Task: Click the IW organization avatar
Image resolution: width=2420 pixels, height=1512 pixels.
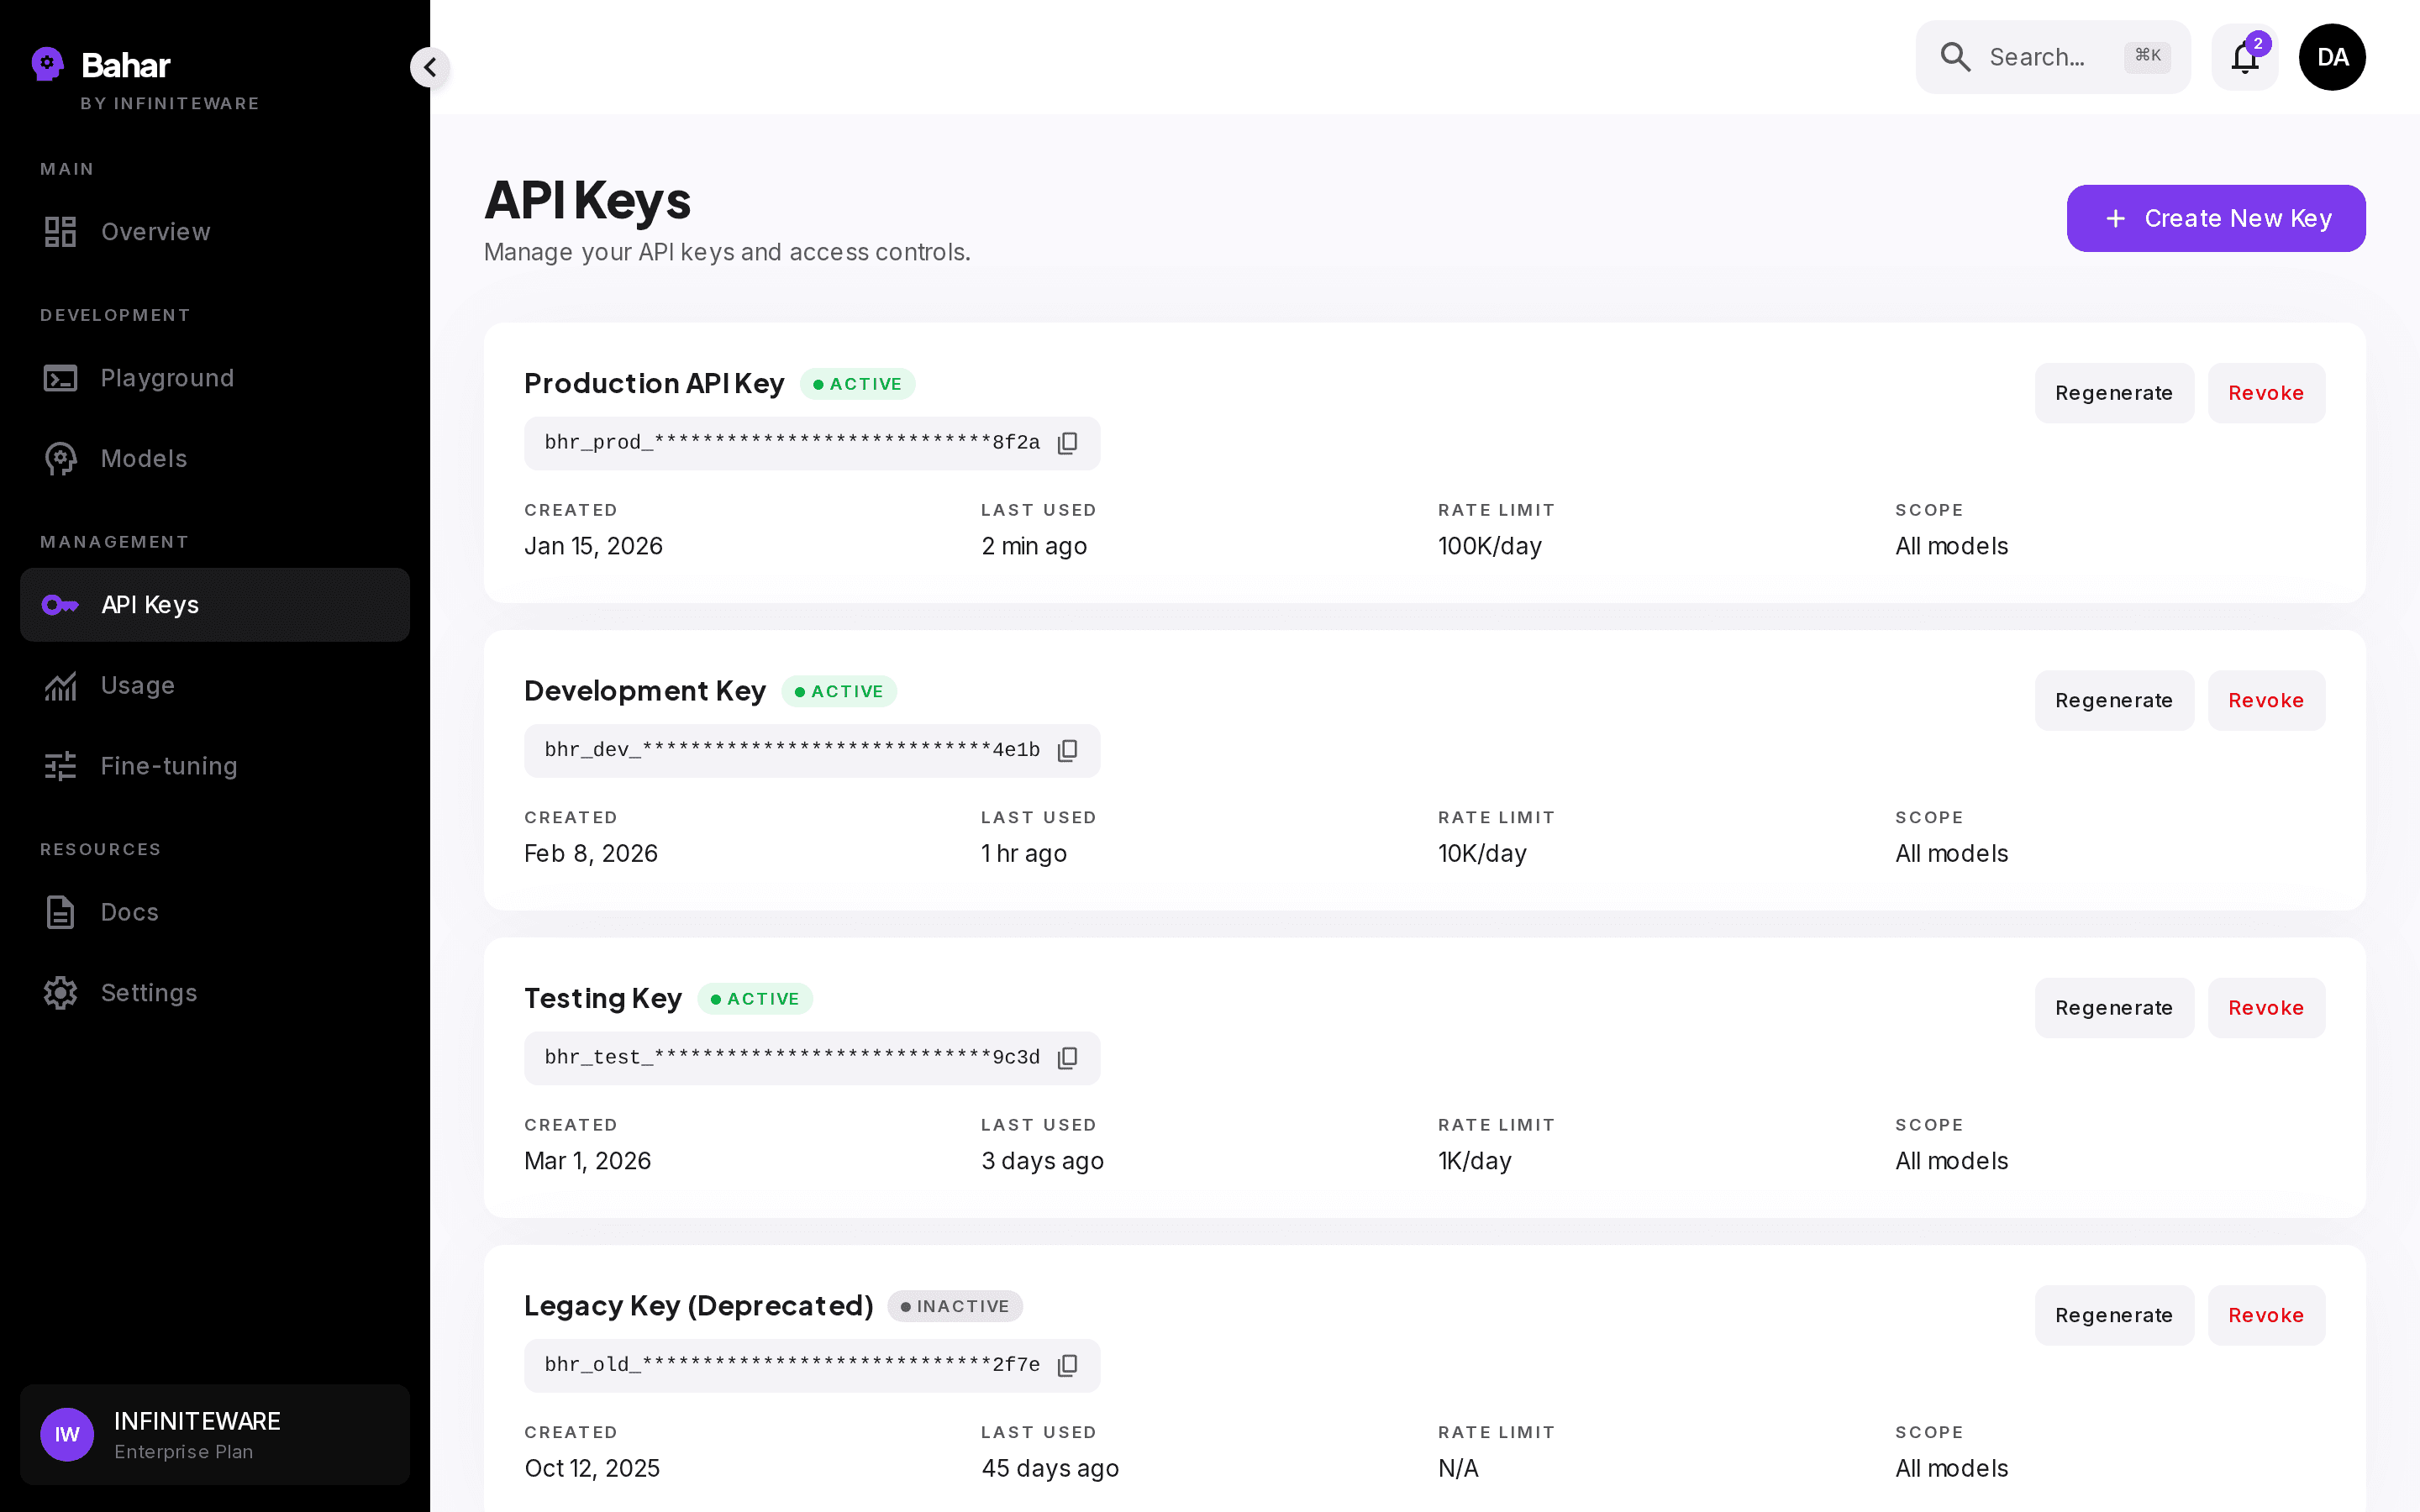Action: click(67, 1435)
